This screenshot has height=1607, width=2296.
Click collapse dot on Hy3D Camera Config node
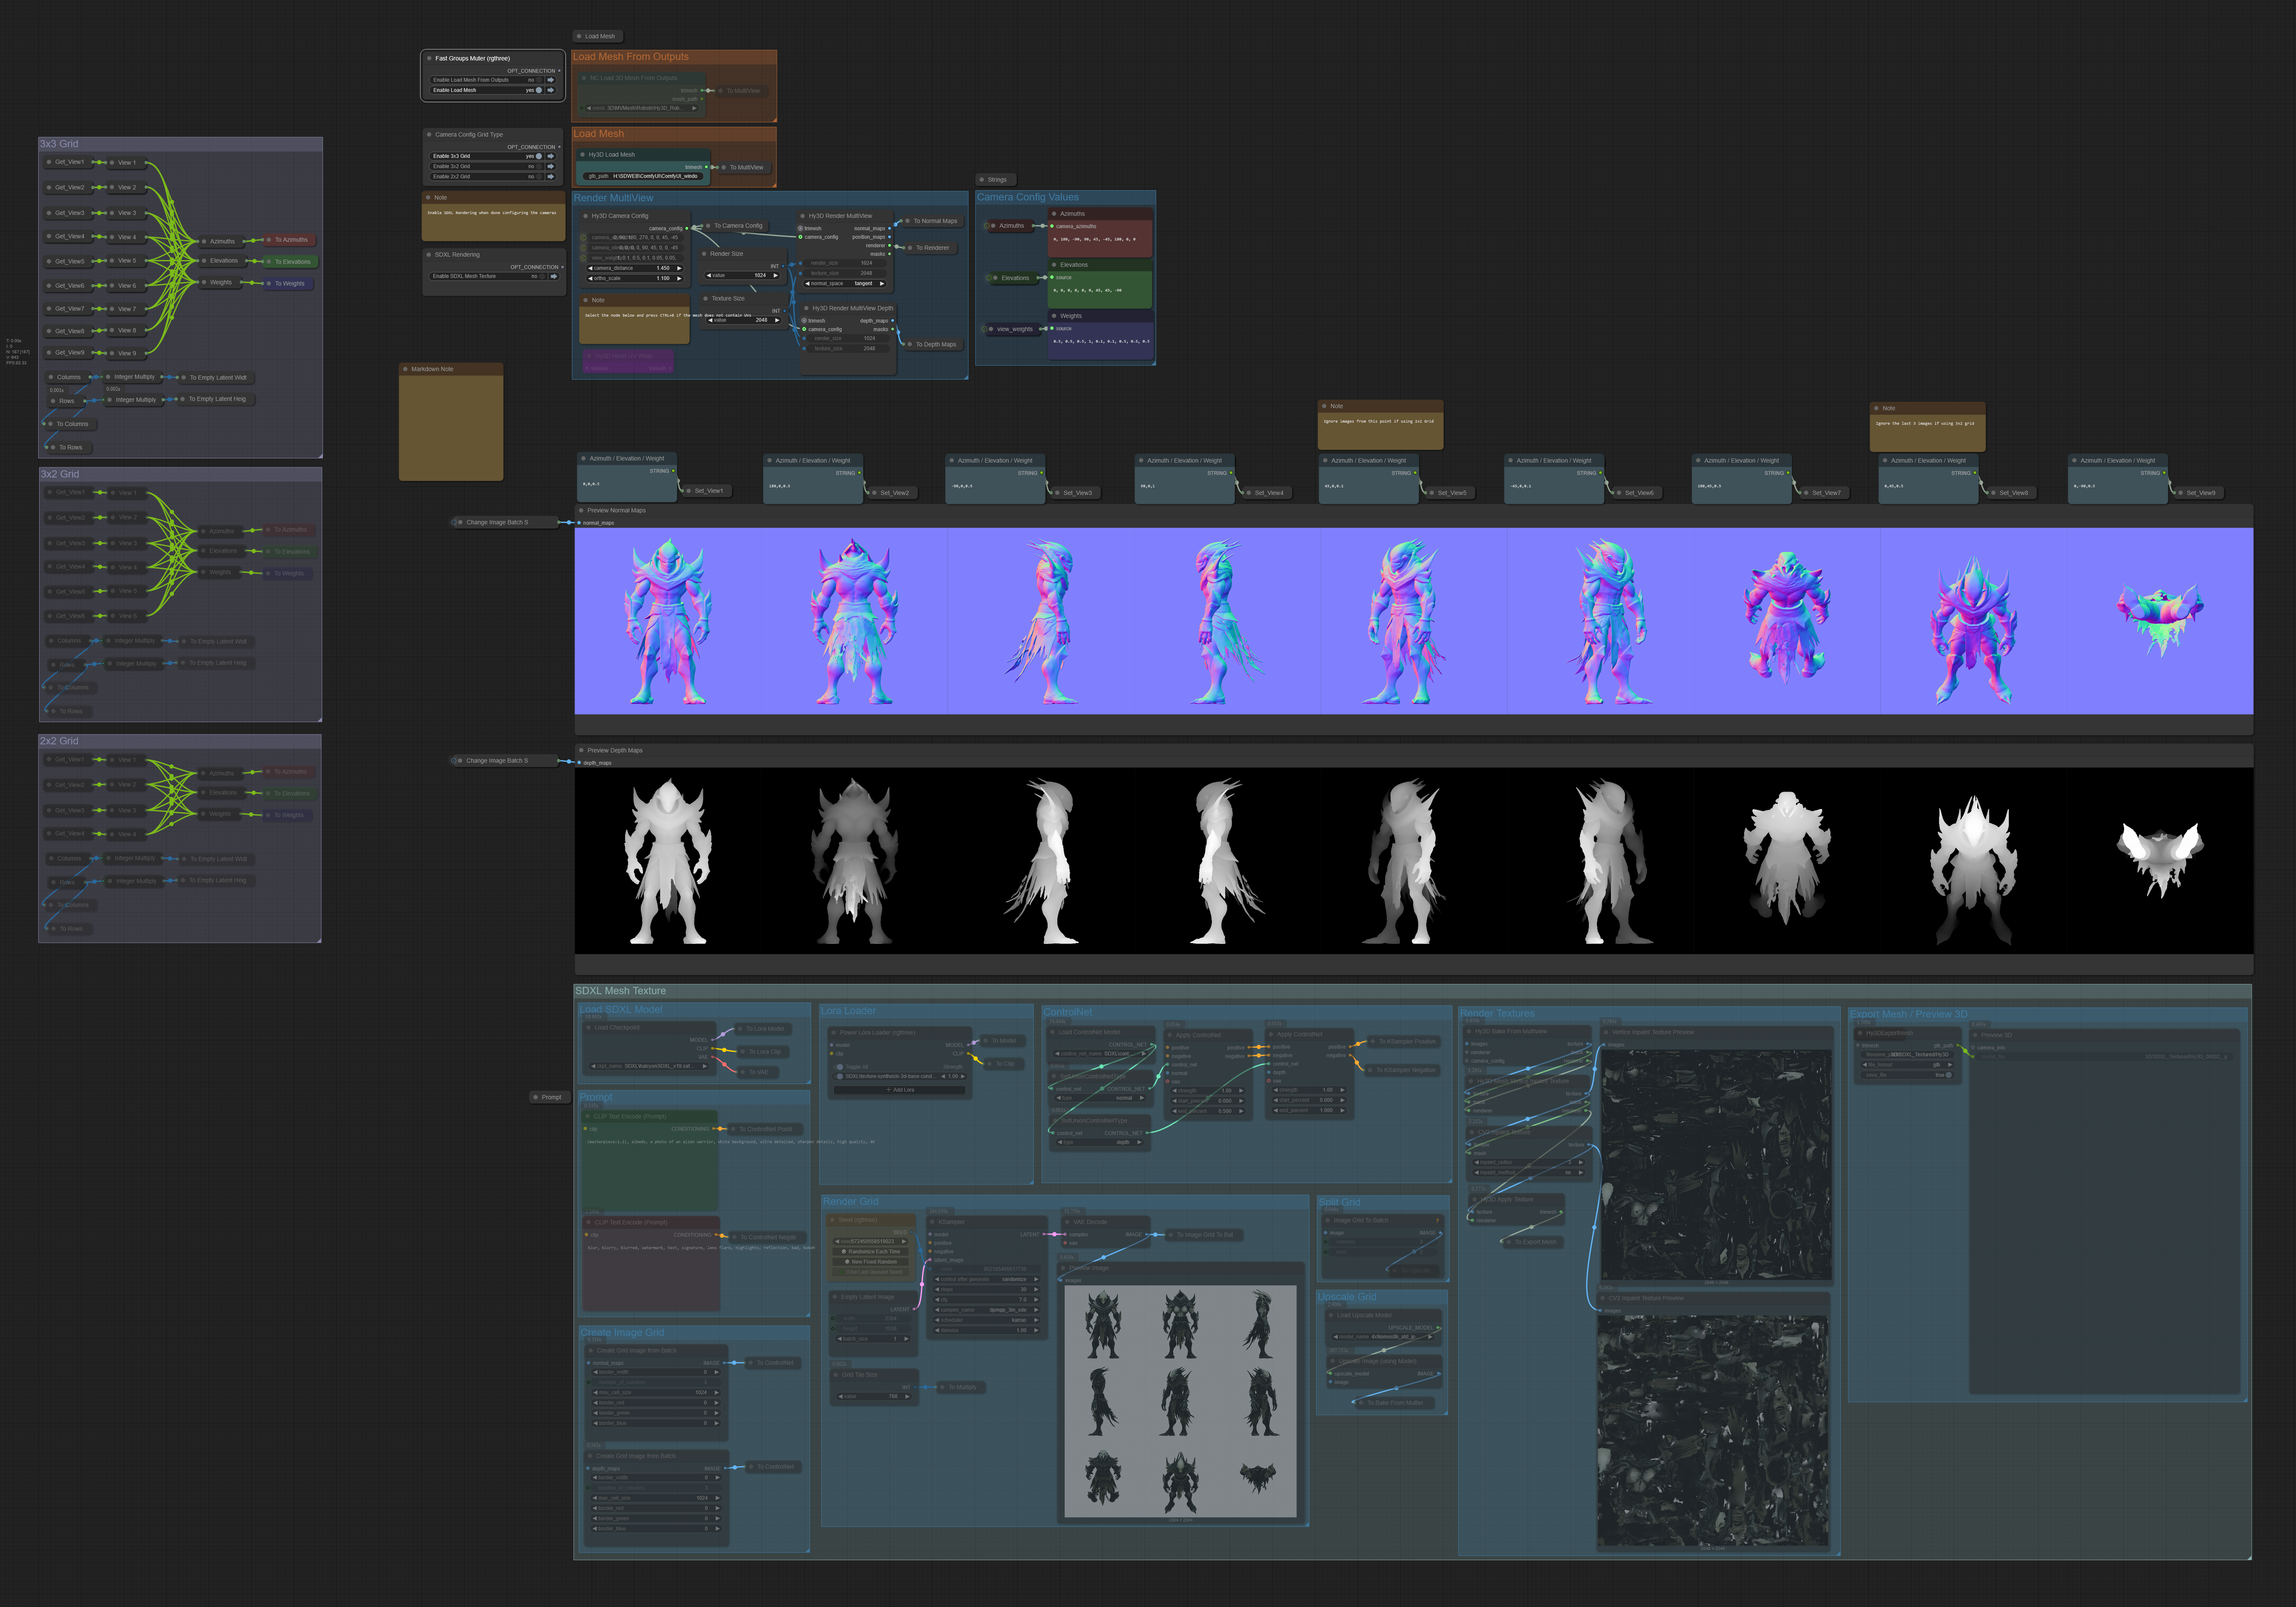tap(585, 216)
